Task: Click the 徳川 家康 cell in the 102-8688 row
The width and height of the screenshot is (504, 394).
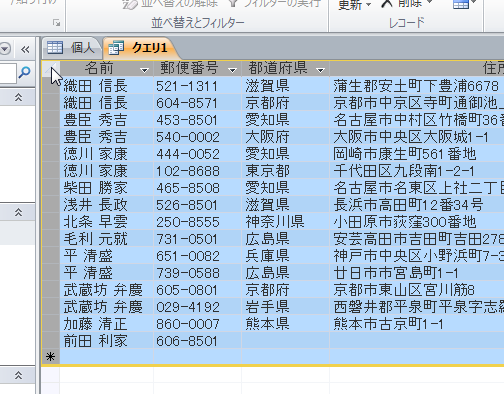Action: pyautogui.click(x=107, y=171)
